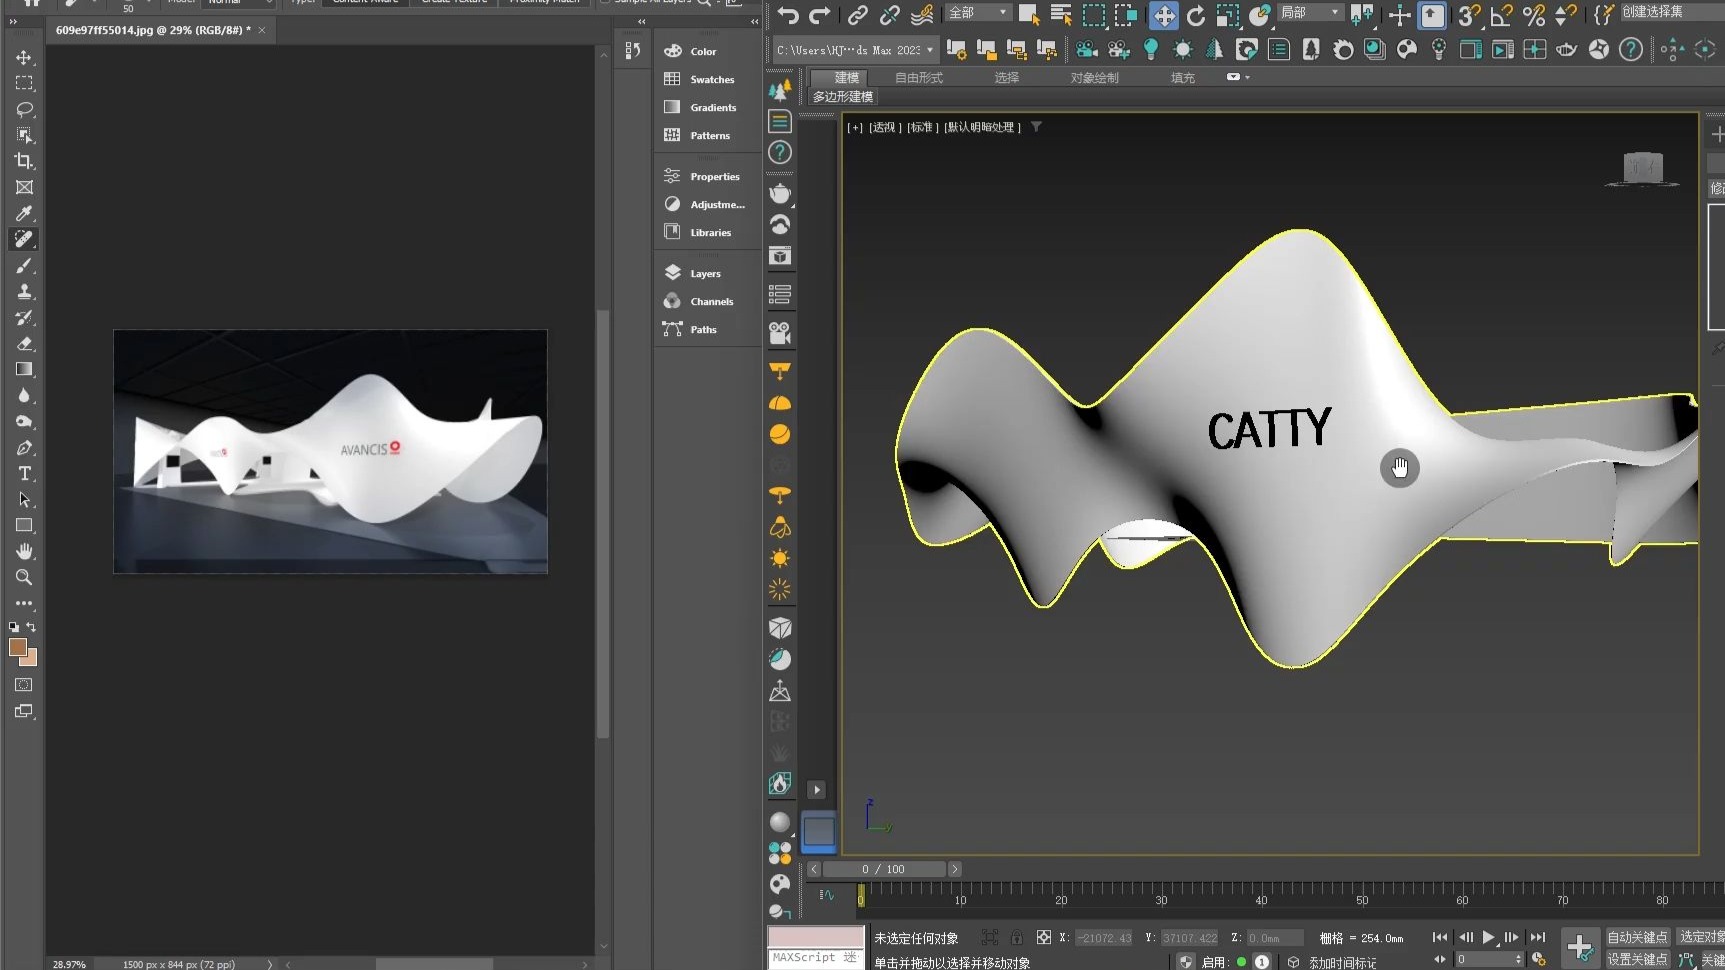Click the pink MAXScript listener box
1725x970 pixels.
tap(816, 937)
